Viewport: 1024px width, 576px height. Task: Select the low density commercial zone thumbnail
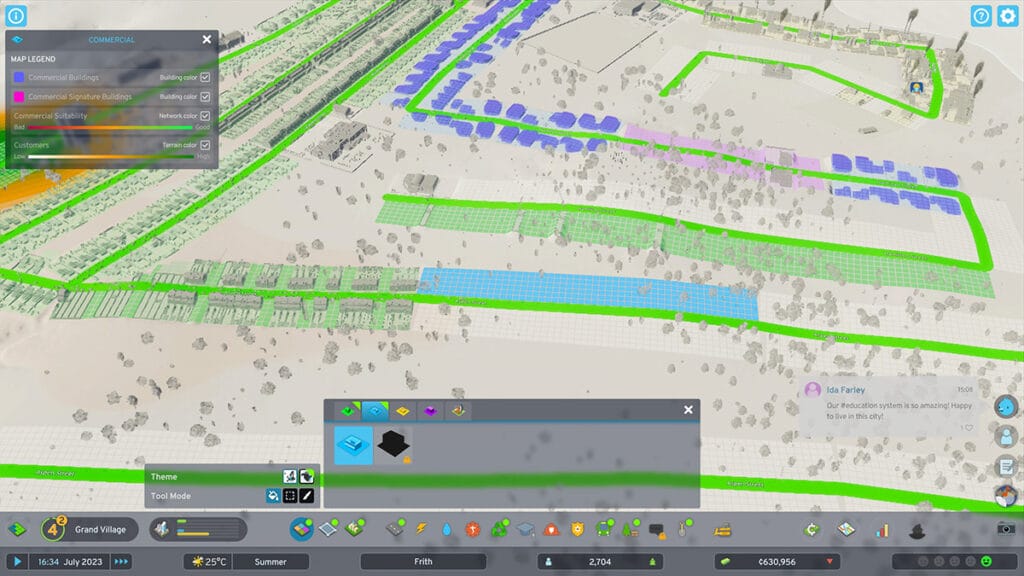(x=353, y=444)
